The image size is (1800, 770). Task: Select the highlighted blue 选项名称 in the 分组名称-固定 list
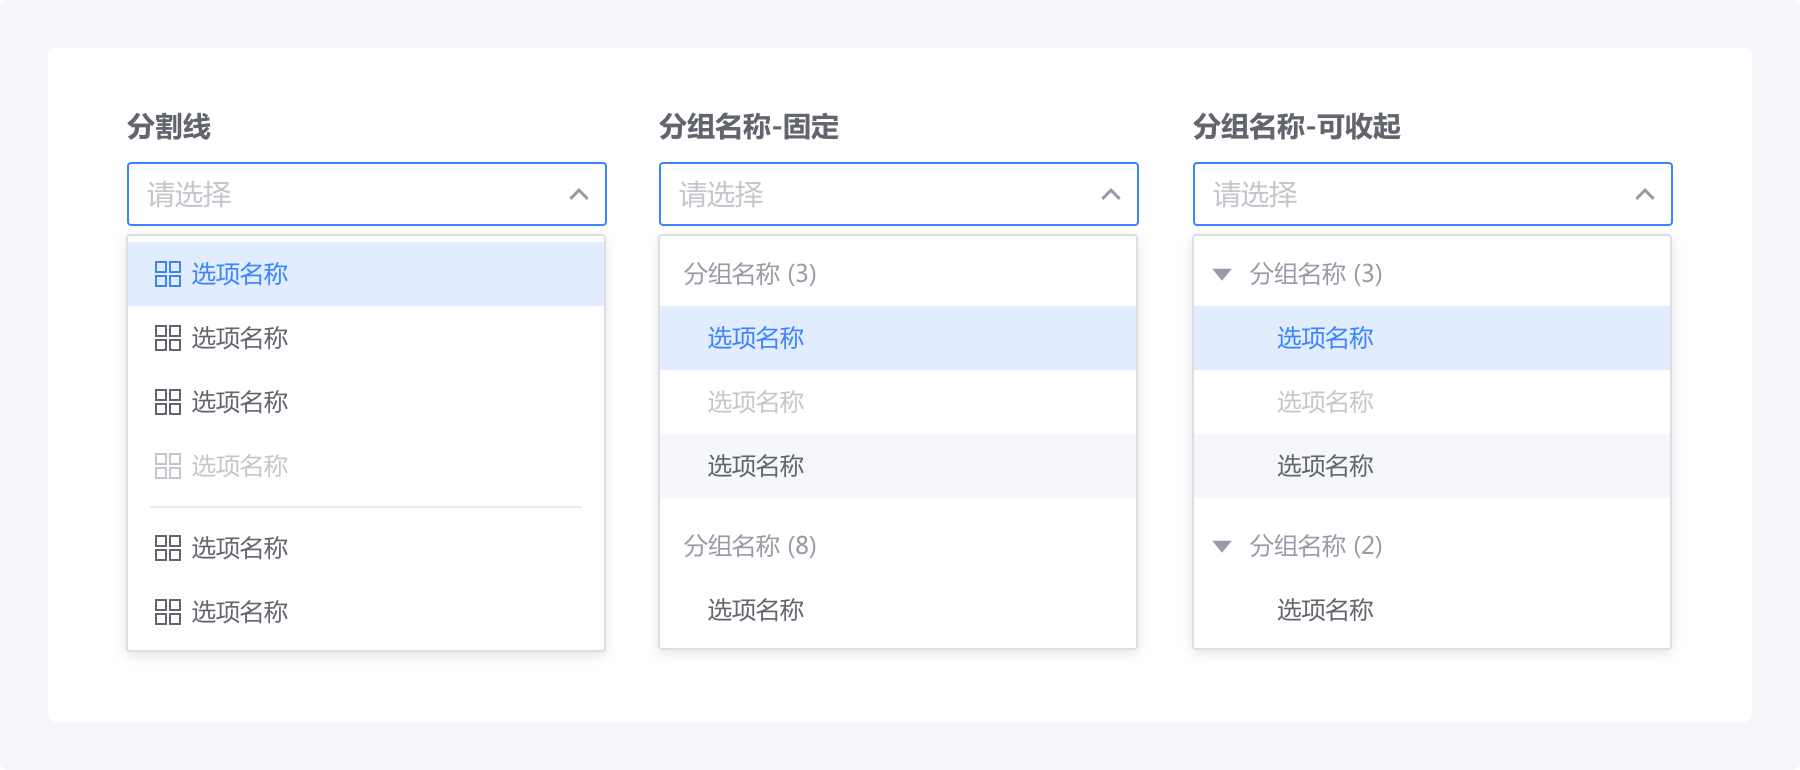point(898,338)
